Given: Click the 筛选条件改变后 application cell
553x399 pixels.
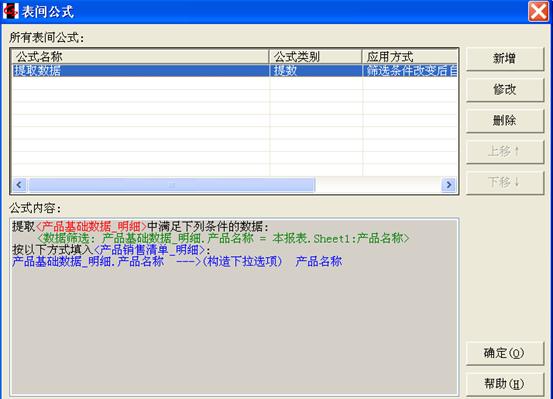Looking at the screenshot, I should [410, 71].
